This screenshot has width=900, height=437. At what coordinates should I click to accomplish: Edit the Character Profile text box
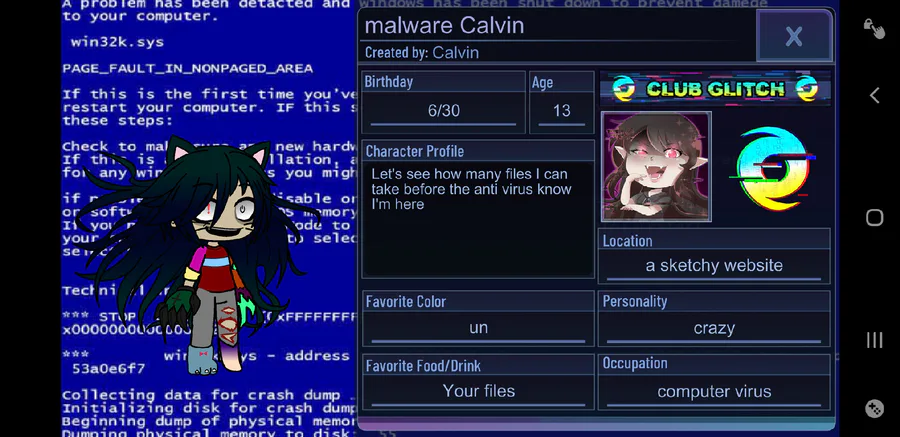point(478,219)
